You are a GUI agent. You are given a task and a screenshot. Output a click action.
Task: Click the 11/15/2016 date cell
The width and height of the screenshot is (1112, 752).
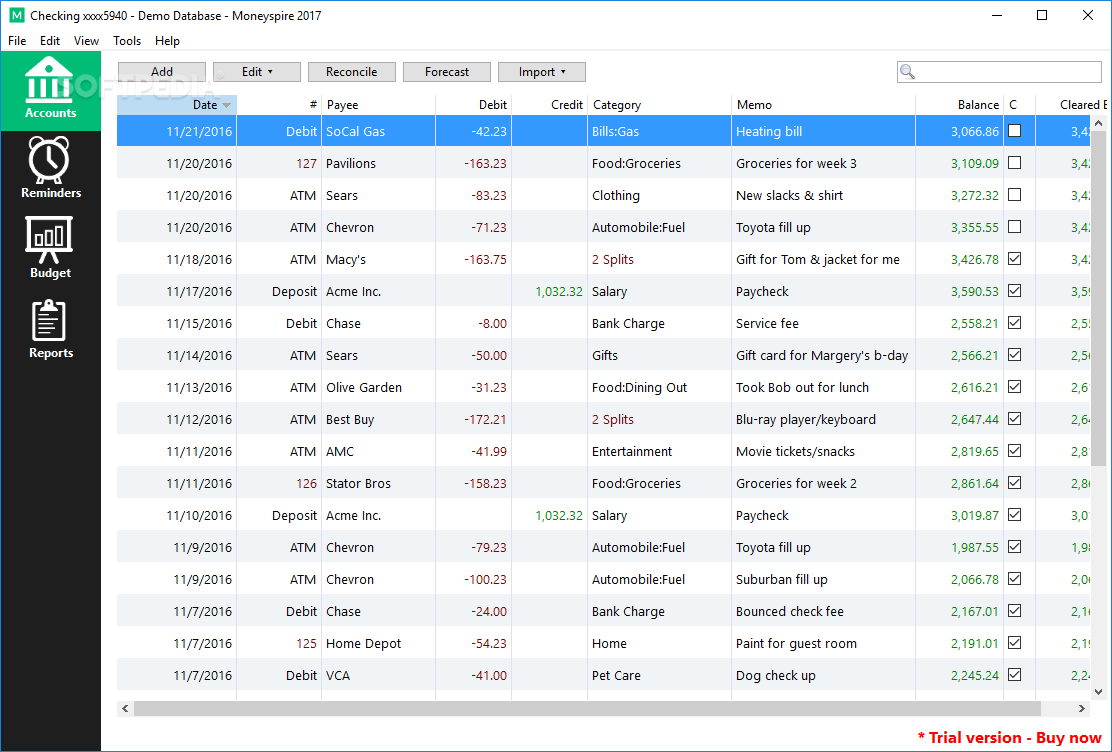click(177, 324)
